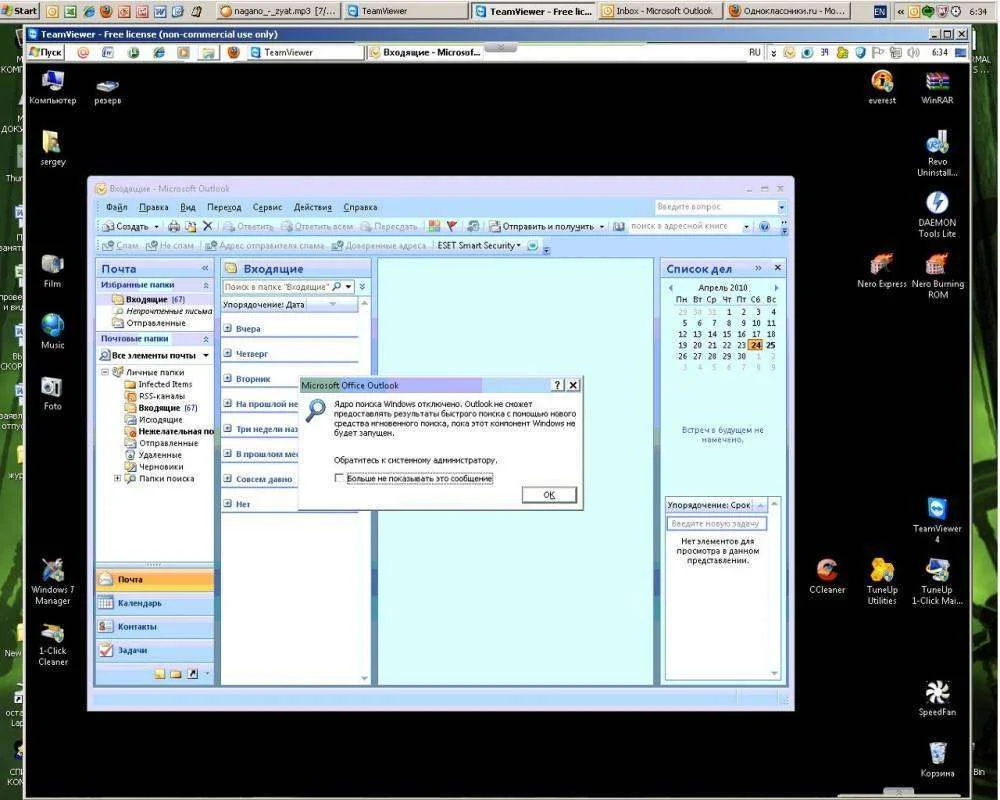Collapse the Личные папки tree node
Image resolution: width=1000 pixels, height=800 pixels.
coord(105,372)
